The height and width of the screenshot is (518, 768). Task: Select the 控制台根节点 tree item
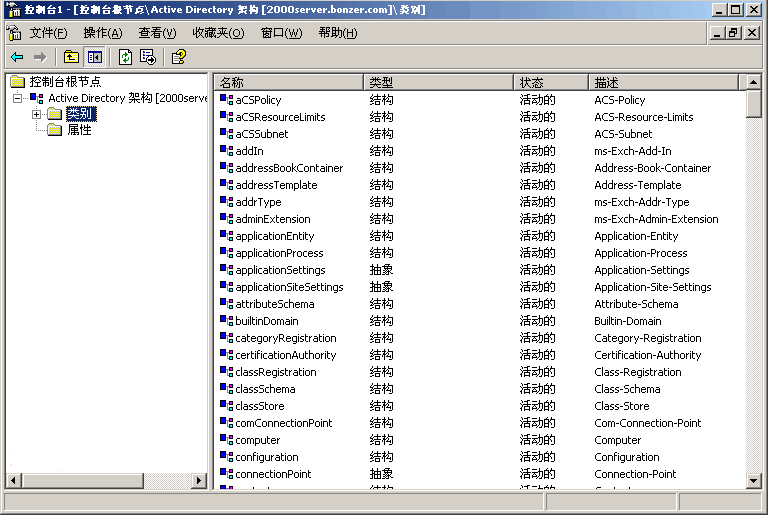pyautogui.click(x=65, y=81)
